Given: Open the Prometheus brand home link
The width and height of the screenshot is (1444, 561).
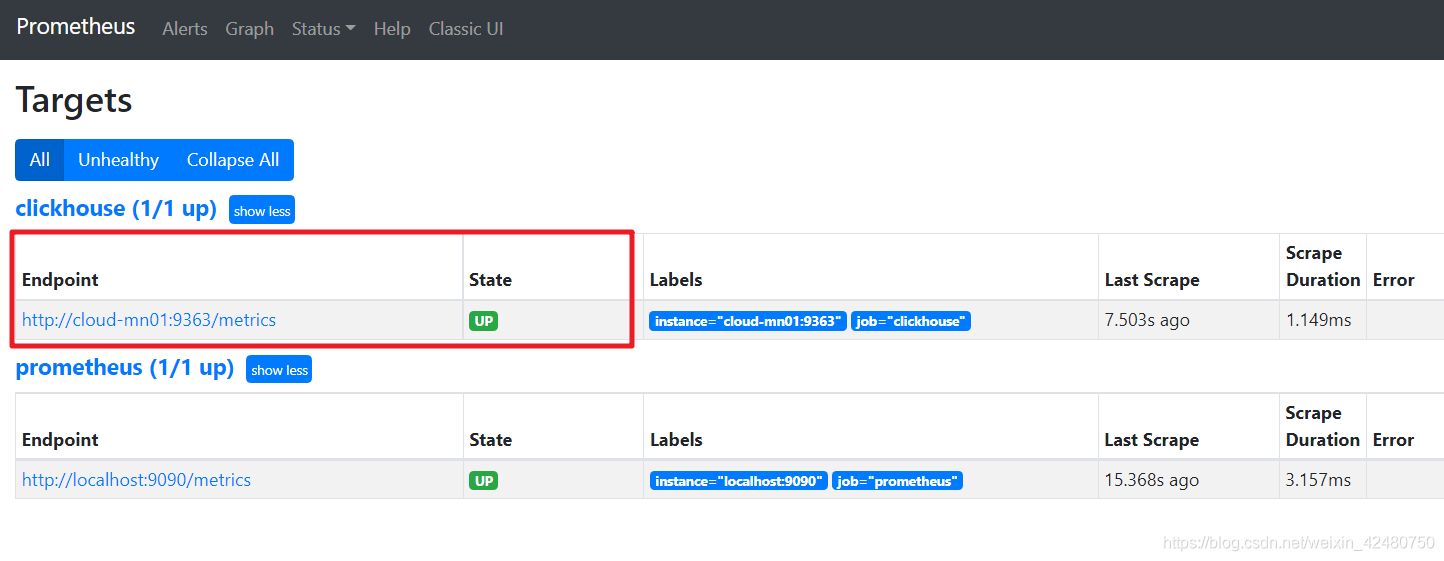Looking at the screenshot, I should click(76, 27).
